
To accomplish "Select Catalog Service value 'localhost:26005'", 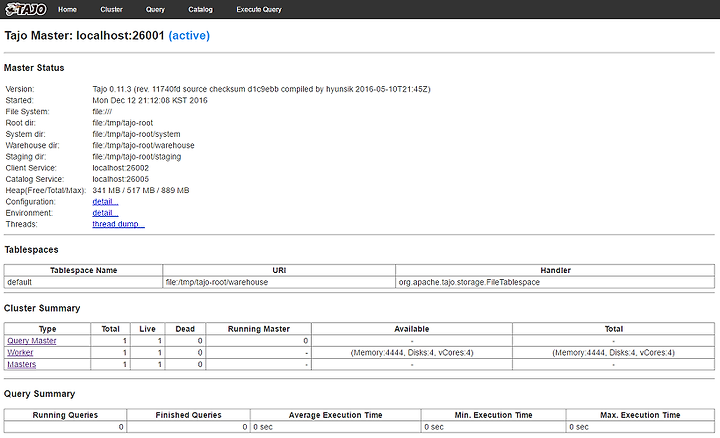I will (121, 179).
